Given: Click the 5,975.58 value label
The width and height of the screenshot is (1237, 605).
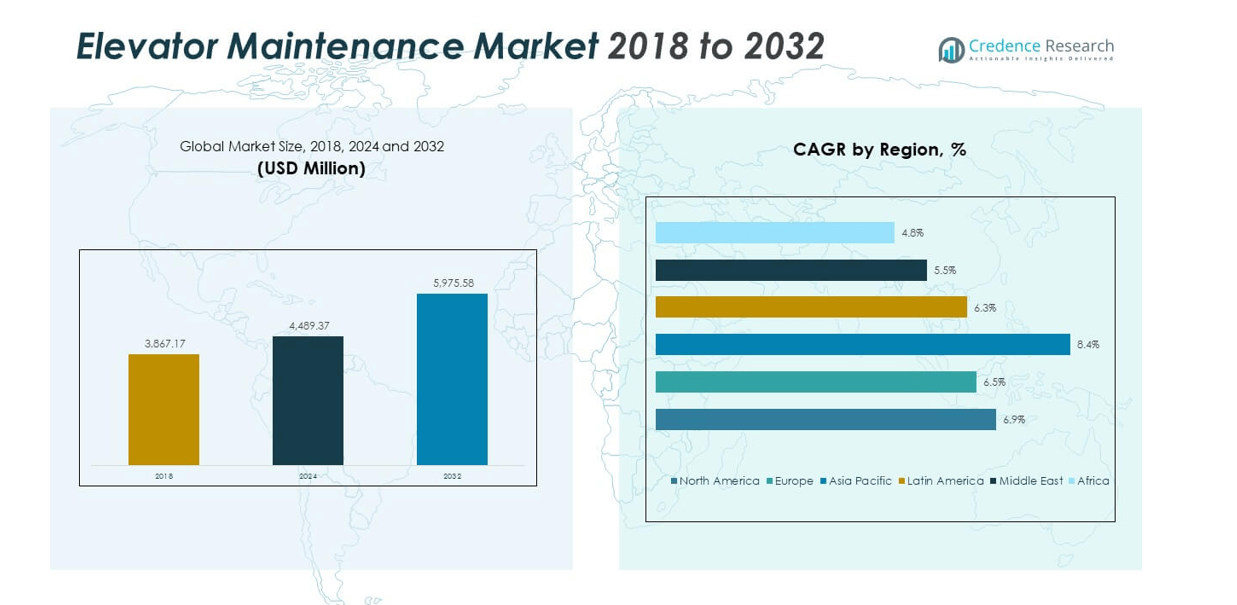Looking at the screenshot, I should click(452, 283).
